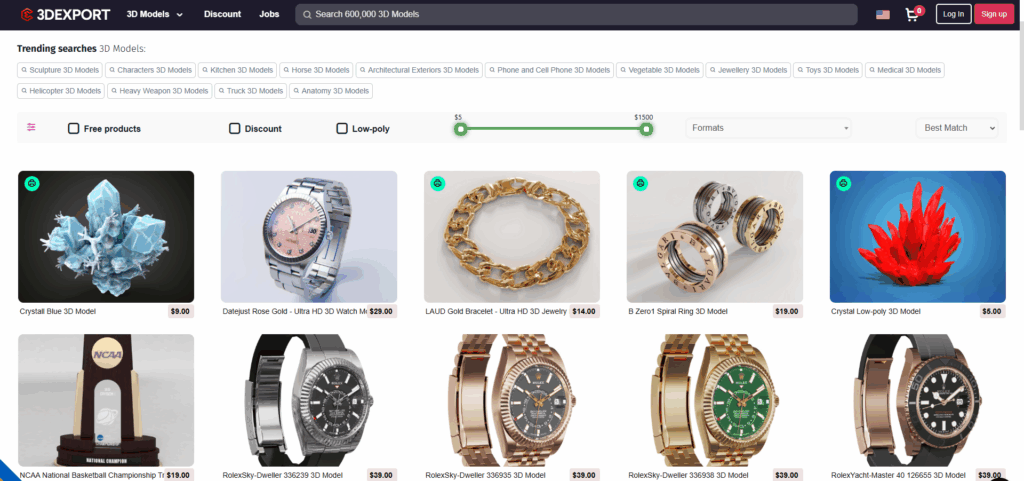Open the shopping cart icon
The width and height of the screenshot is (1024, 481).
pos(911,15)
